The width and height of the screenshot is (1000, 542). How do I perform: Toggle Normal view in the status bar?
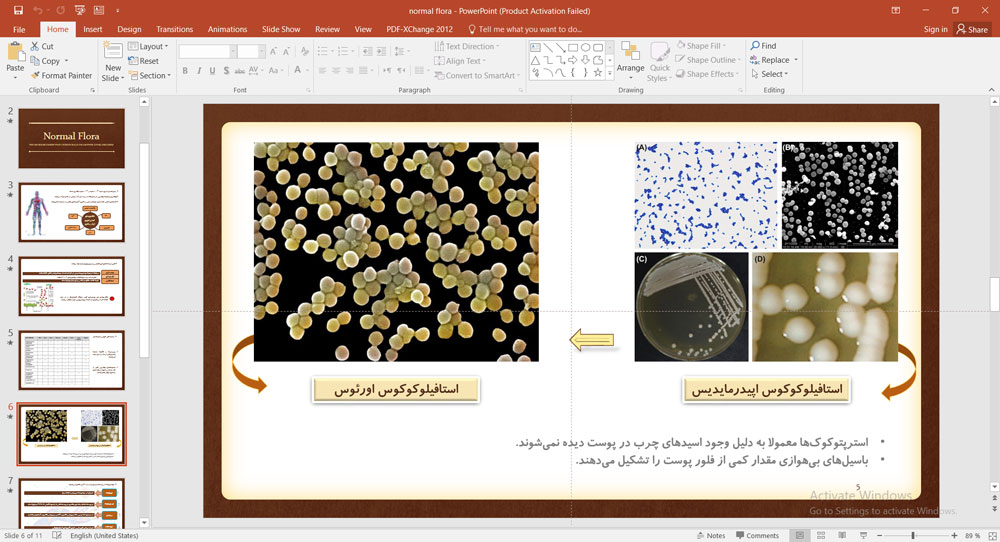799,535
